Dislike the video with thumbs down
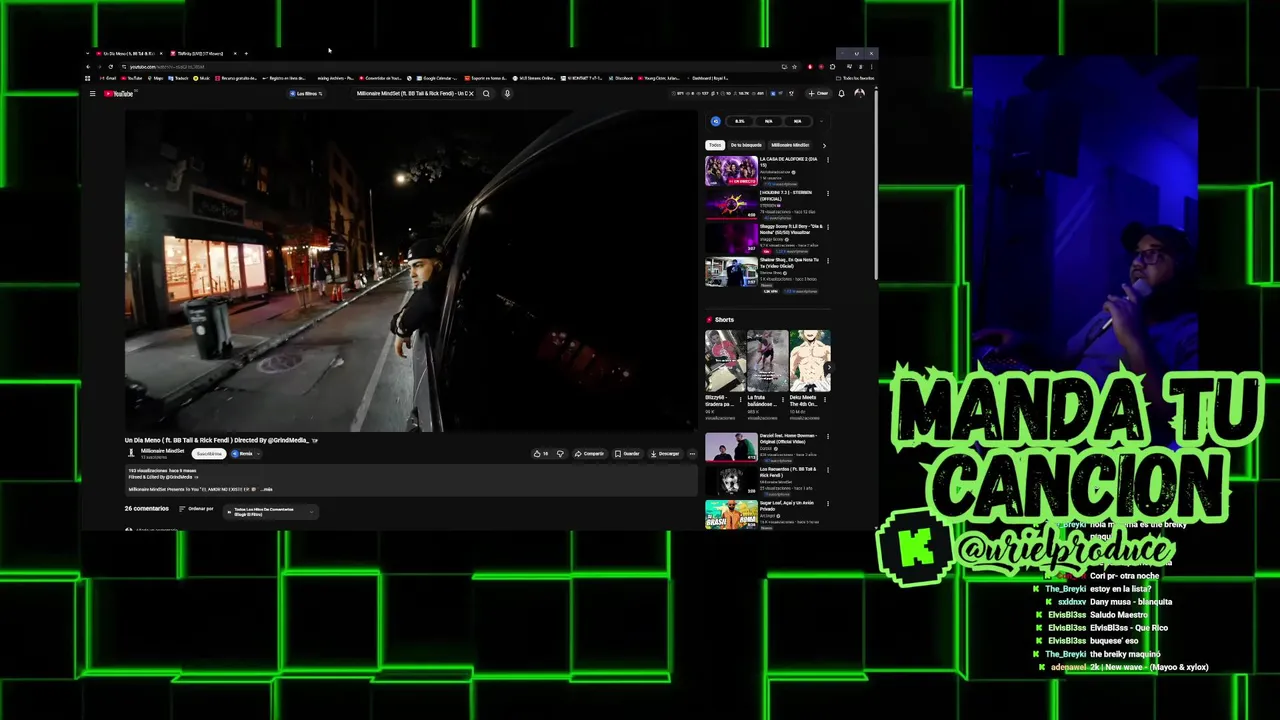The width and height of the screenshot is (1280, 720). 560,453
